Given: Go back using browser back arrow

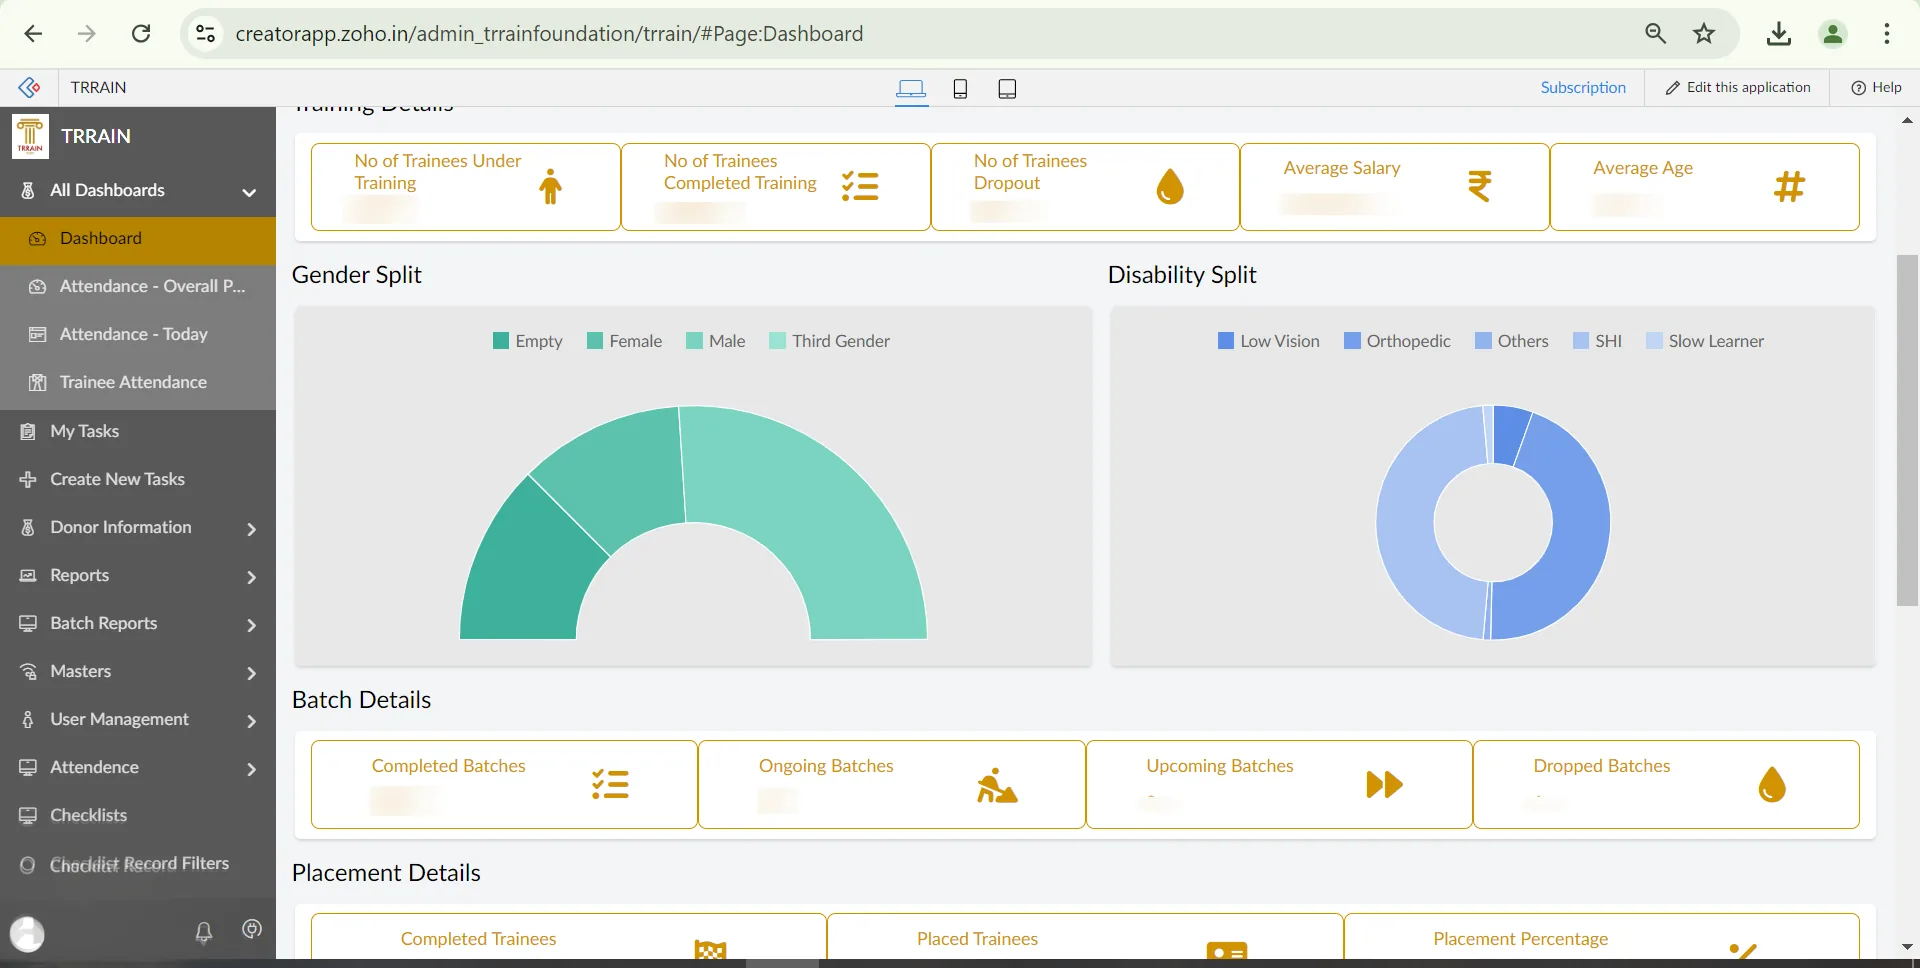Looking at the screenshot, I should tap(33, 34).
